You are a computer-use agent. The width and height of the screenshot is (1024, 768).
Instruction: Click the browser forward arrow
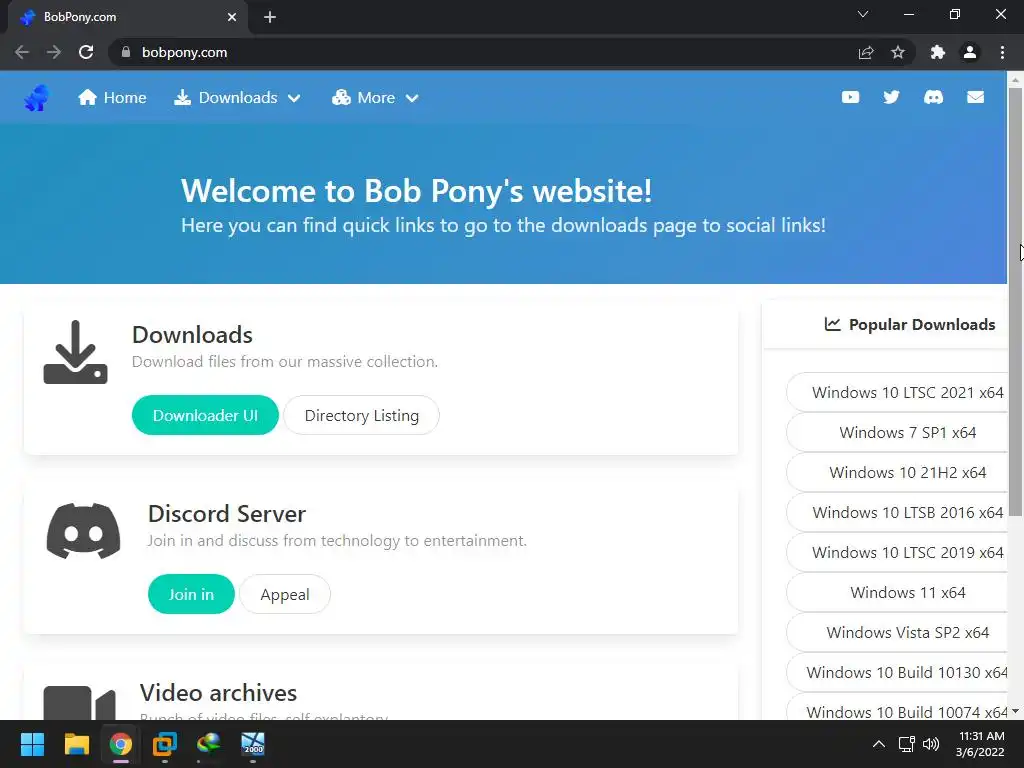(54, 52)
